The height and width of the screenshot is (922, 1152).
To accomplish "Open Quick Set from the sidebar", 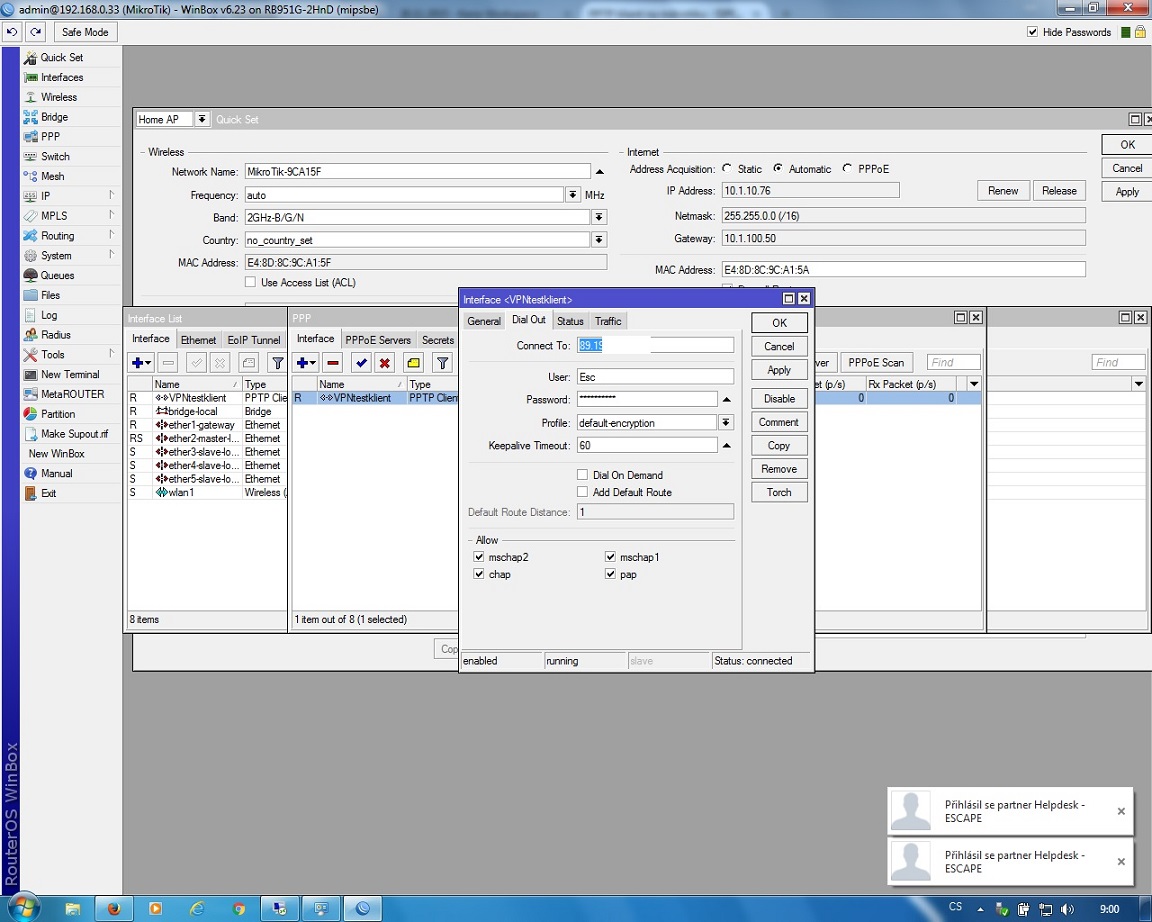I will pos(62,57).
